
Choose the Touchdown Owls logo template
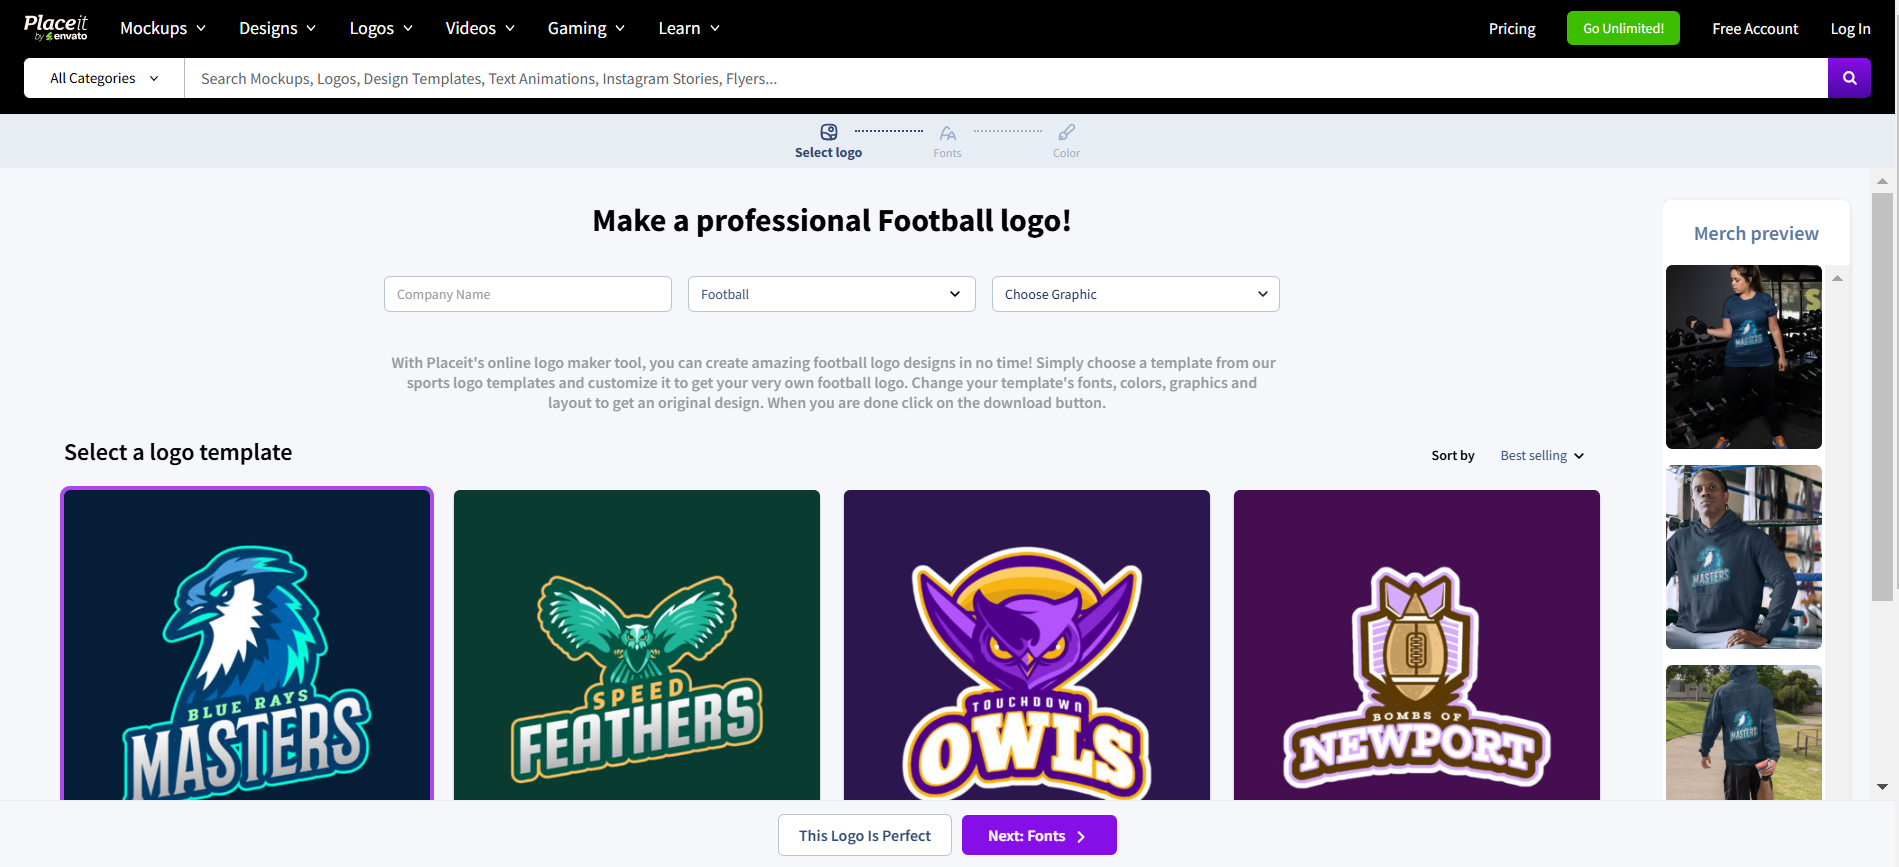[x=1027, y=645]
